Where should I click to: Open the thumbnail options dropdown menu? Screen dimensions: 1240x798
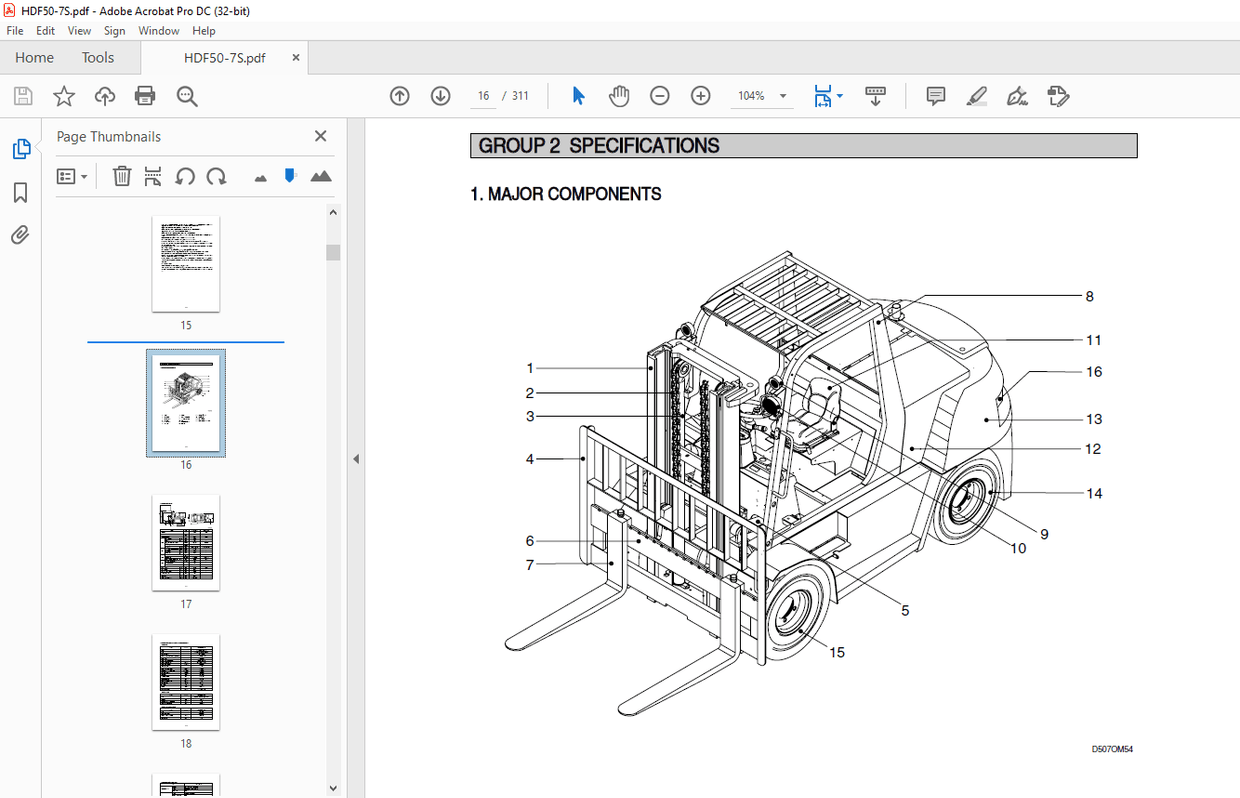71,176
